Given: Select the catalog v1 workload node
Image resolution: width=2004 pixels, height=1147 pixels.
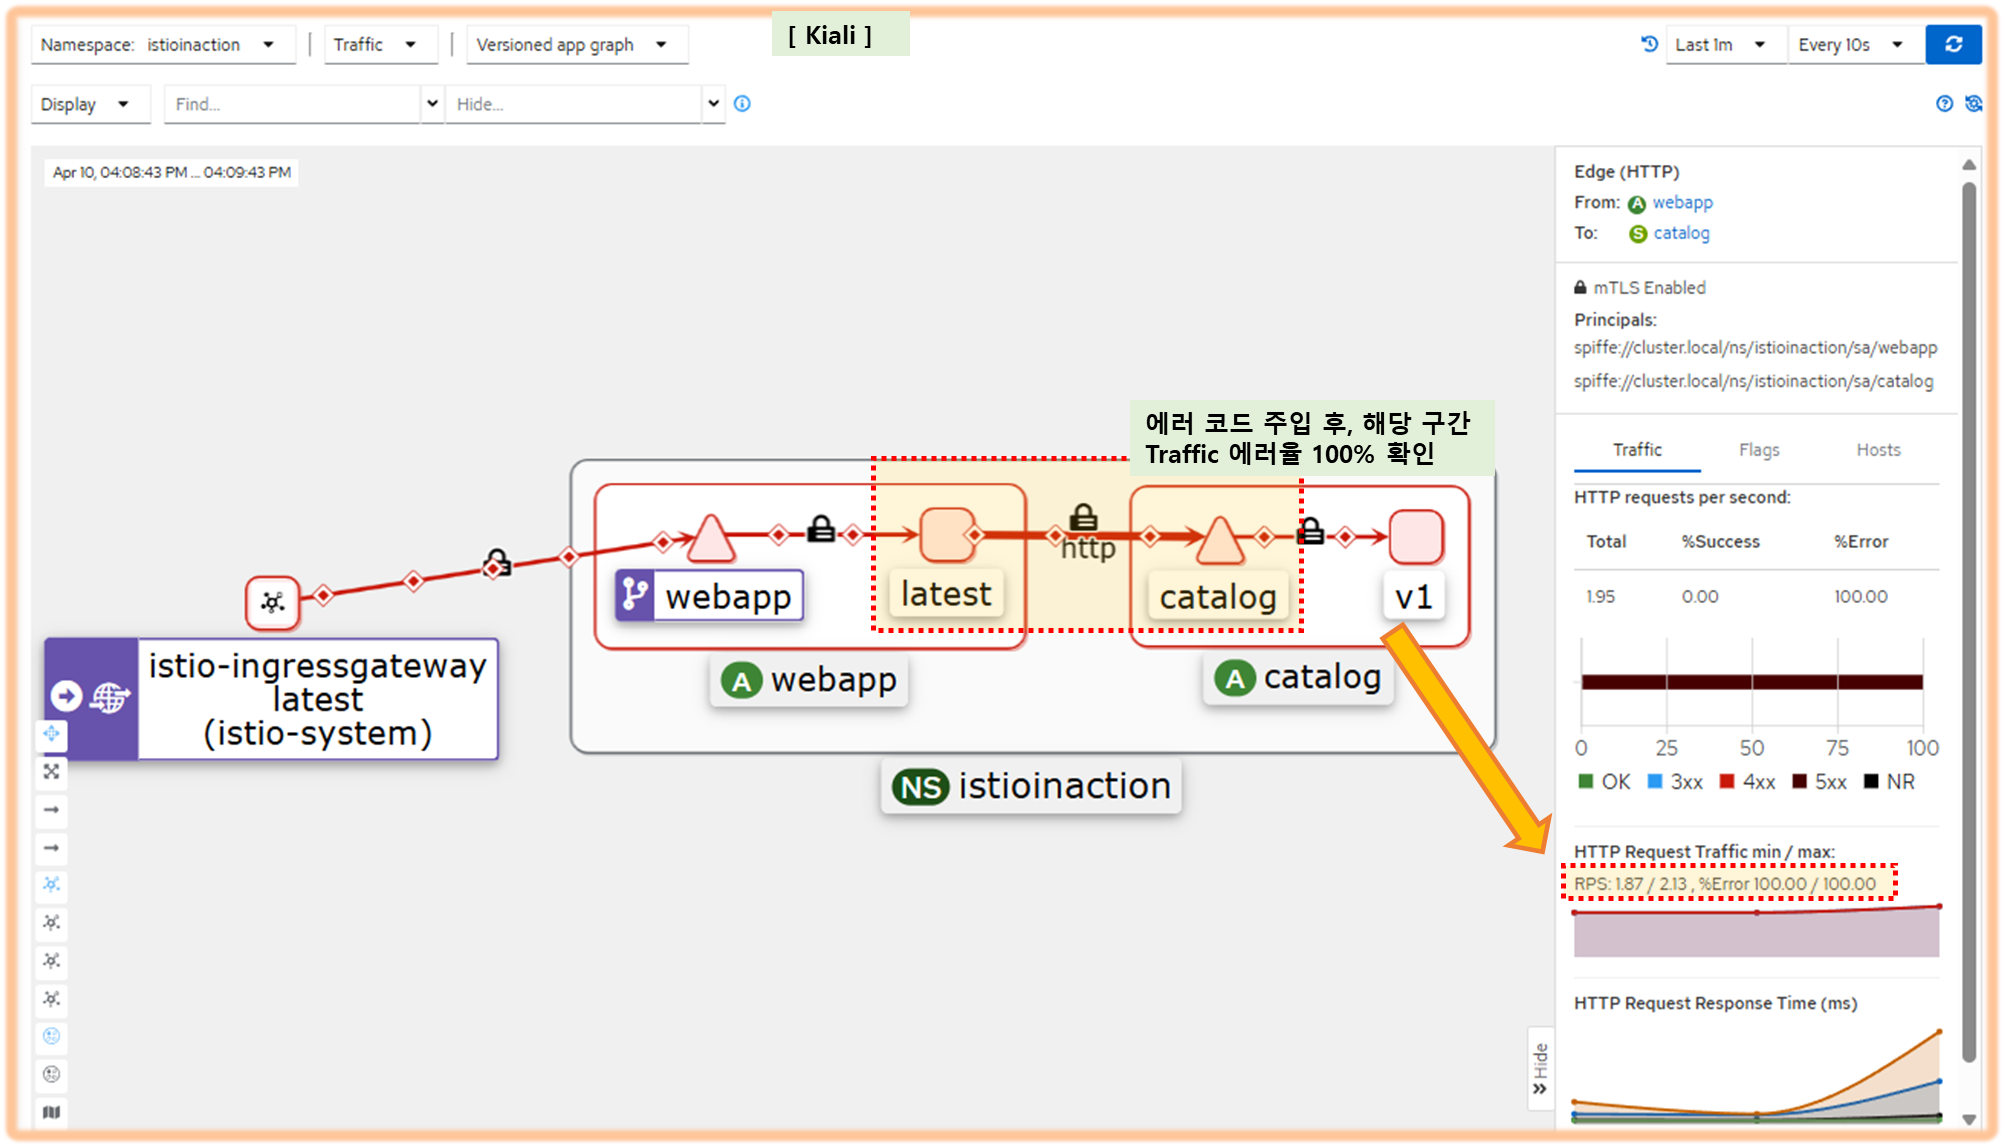Looking at the screenshot, I should pyautogui.click(x=1416, y=537).
